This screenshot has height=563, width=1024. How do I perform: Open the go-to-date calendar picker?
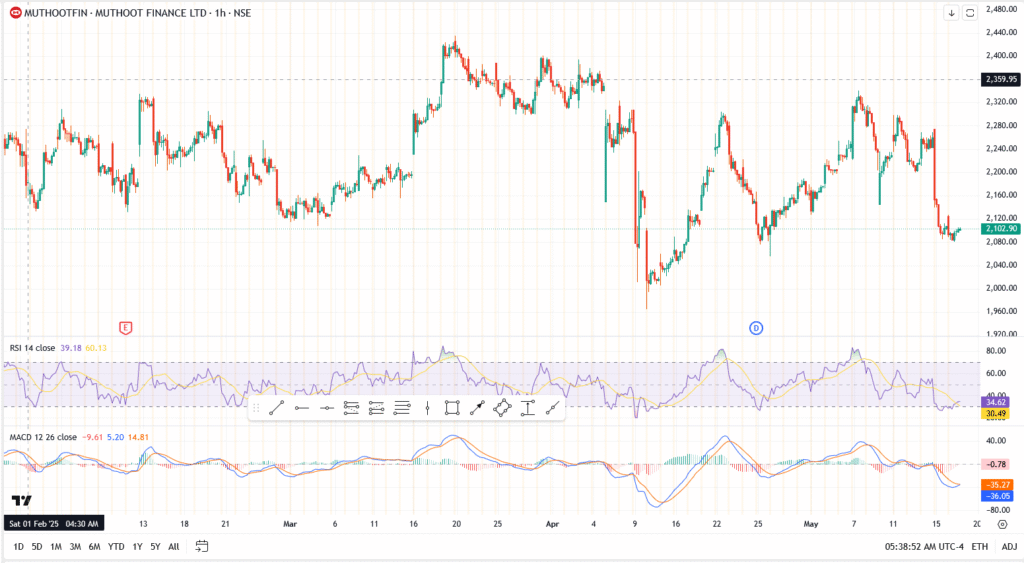click(202, 546)
